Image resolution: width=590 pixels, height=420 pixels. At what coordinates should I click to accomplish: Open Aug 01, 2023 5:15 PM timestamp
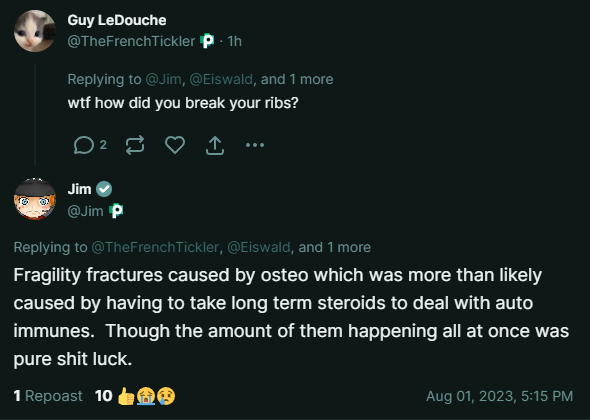pos(499,396)
